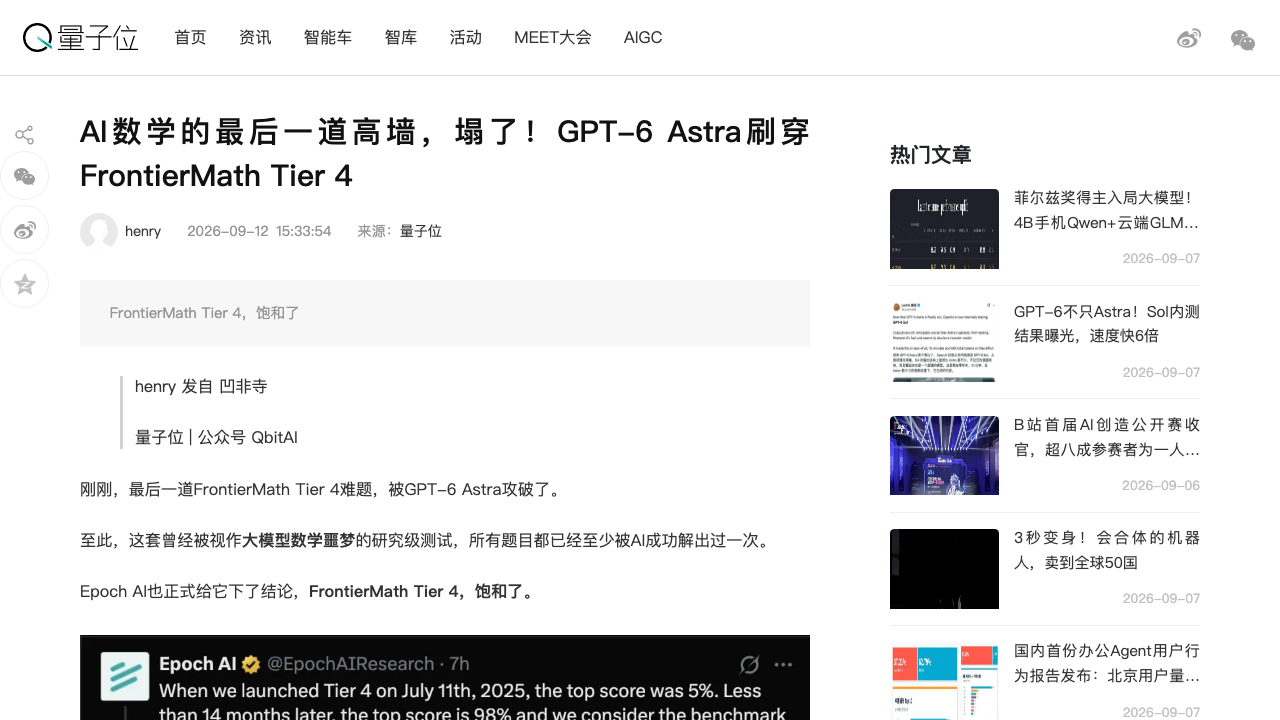Screen dimensions: 1280x720
Task: Open article 菲尔兹奖得主入局大模型
Action: pyautogui.click(x=1107, y=210)
